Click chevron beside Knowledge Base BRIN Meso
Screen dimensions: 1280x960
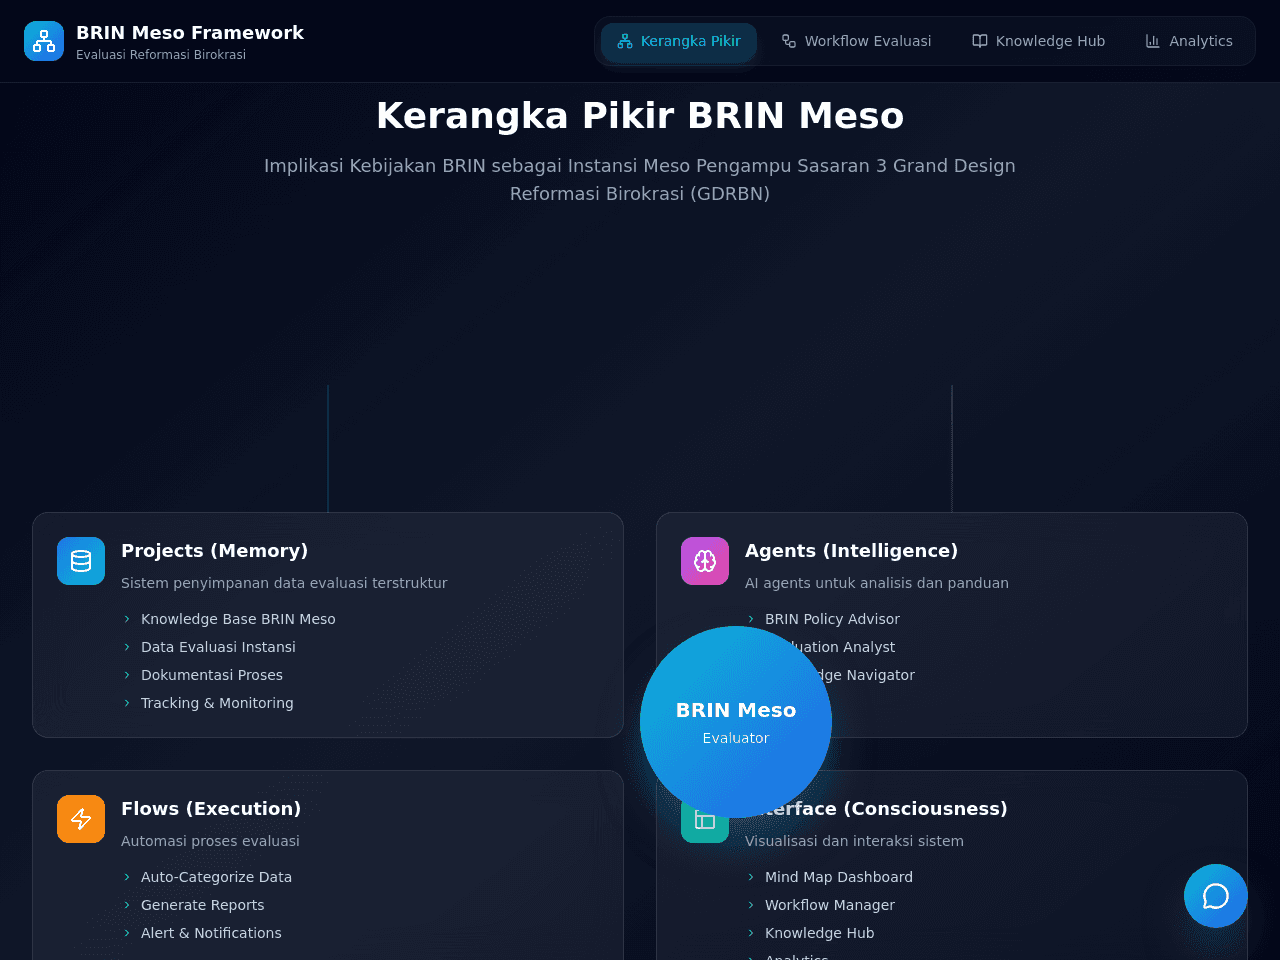click(x=127, y=619)
